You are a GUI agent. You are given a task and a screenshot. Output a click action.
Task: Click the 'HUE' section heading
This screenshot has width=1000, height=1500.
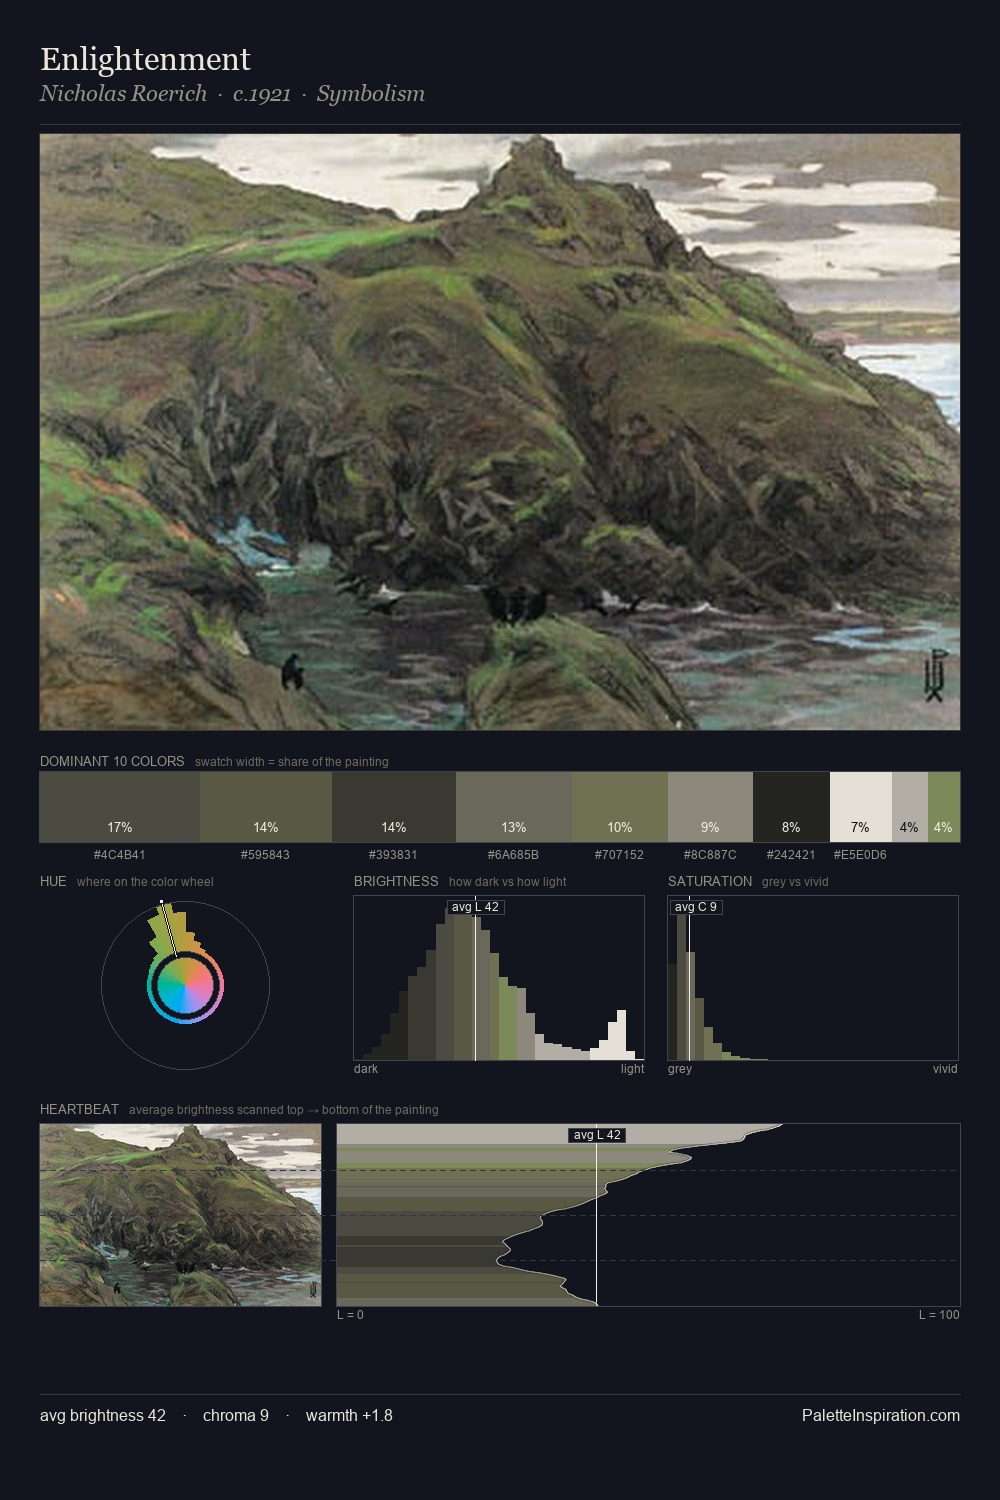[53, 881]
